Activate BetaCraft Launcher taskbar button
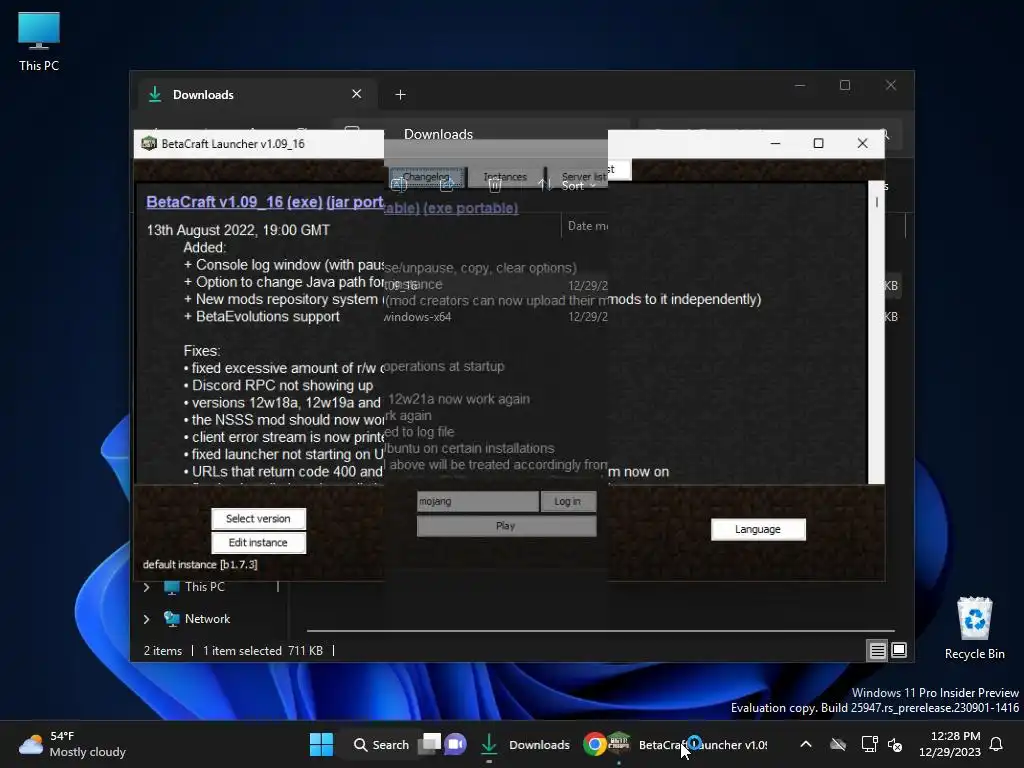The width and height of the screenshot is (1024, 768). (689, 745)
